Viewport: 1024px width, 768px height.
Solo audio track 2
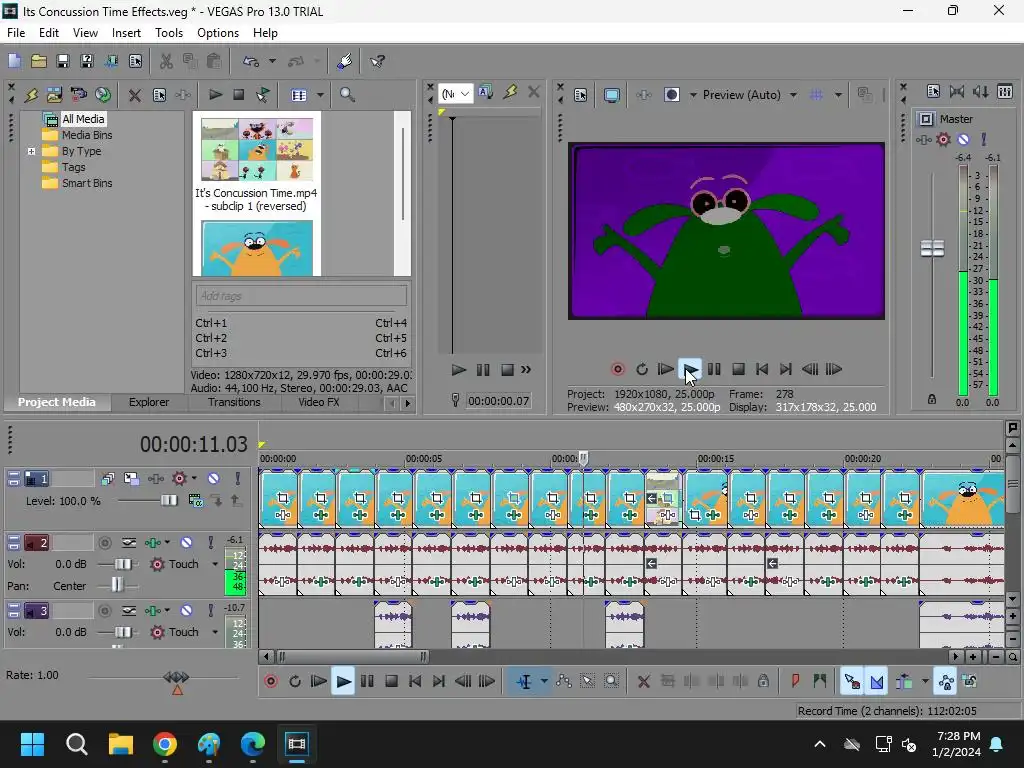[211, 543]
